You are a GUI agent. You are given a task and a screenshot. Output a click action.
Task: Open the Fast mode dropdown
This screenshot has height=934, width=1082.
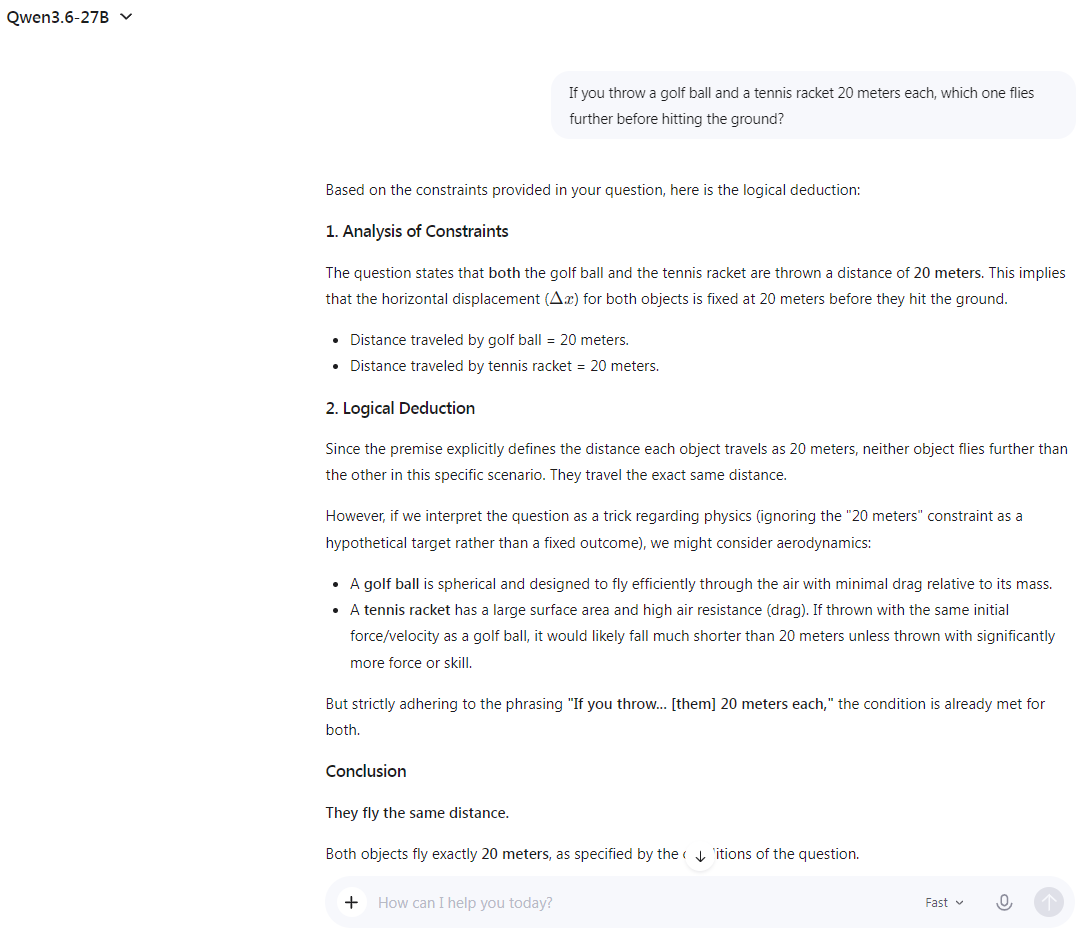[x=944, y=902]
